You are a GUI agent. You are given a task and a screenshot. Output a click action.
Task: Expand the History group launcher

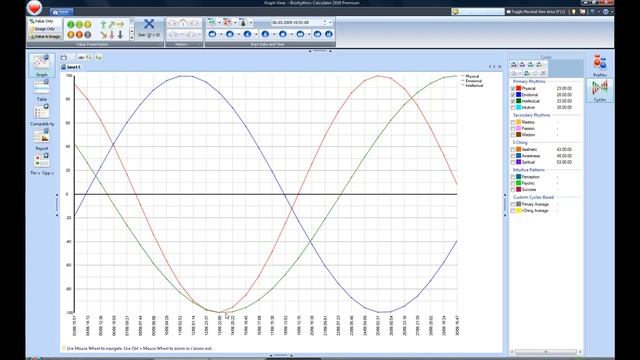click(200, 44)
